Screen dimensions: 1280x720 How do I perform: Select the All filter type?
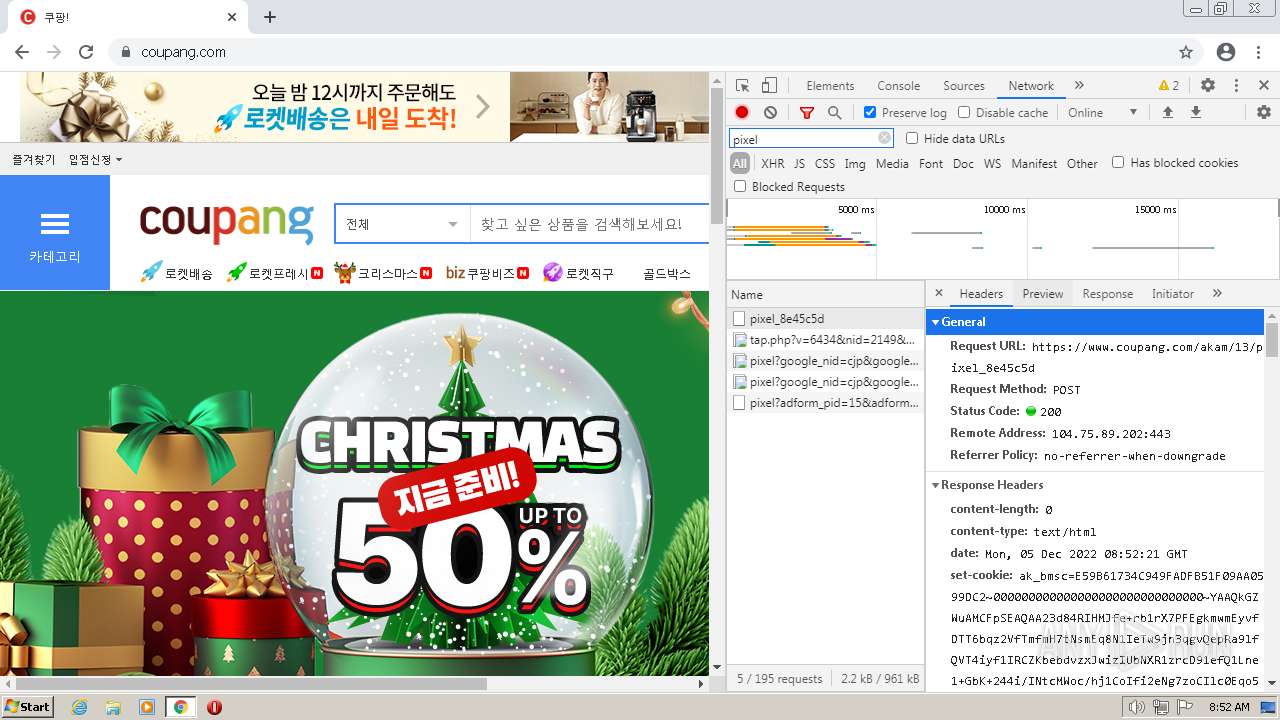pos(740,163)
